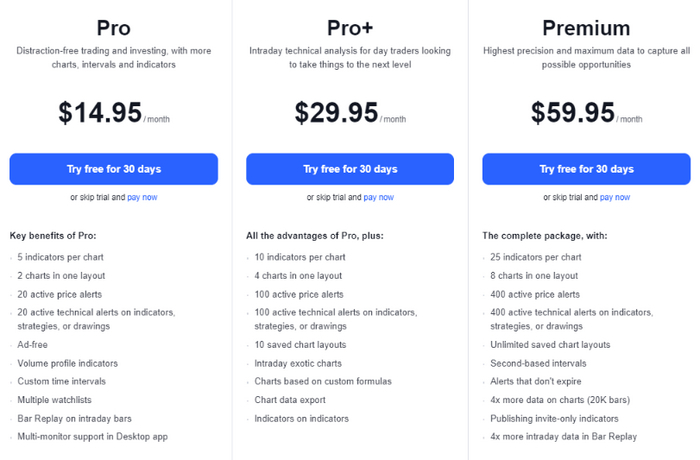Screen dimensions: 700x460
Task: Open the Premium plan pay now link
Action: pos(614,197)
